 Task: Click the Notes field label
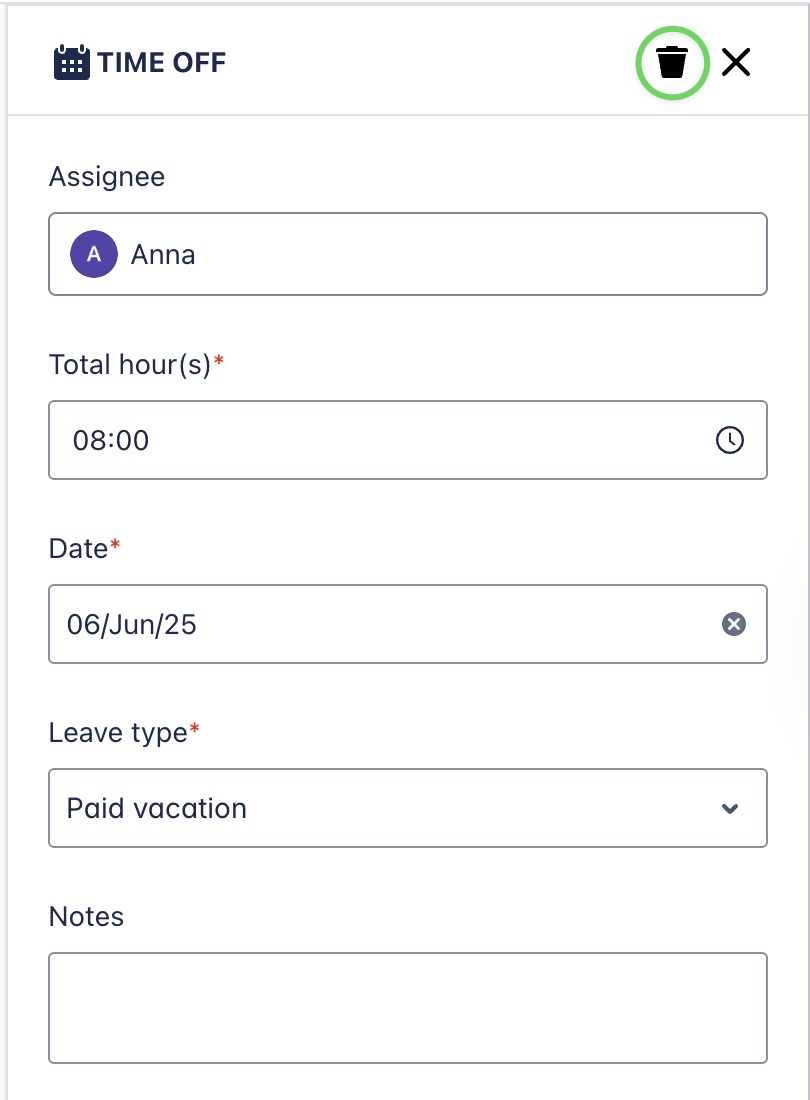(86, 917)
